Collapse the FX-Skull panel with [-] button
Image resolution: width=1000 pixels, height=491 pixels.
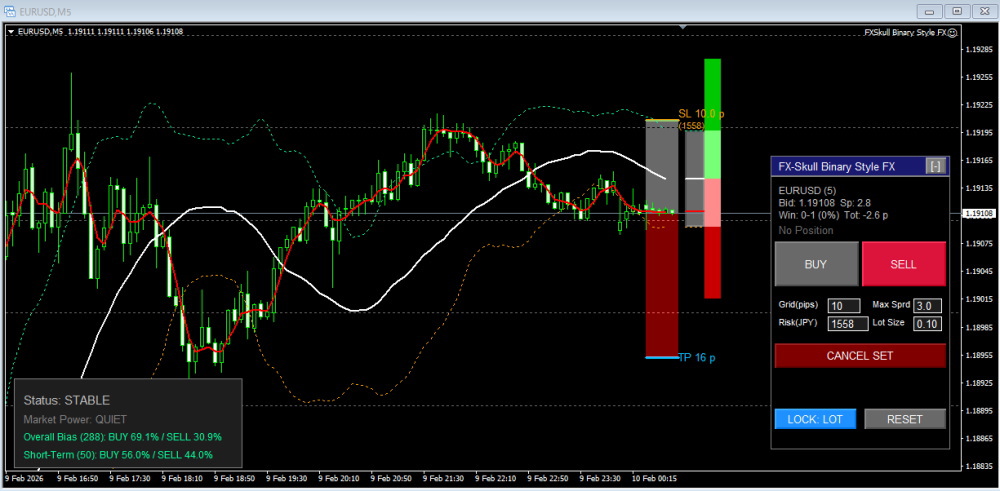(x=935, y=167)
